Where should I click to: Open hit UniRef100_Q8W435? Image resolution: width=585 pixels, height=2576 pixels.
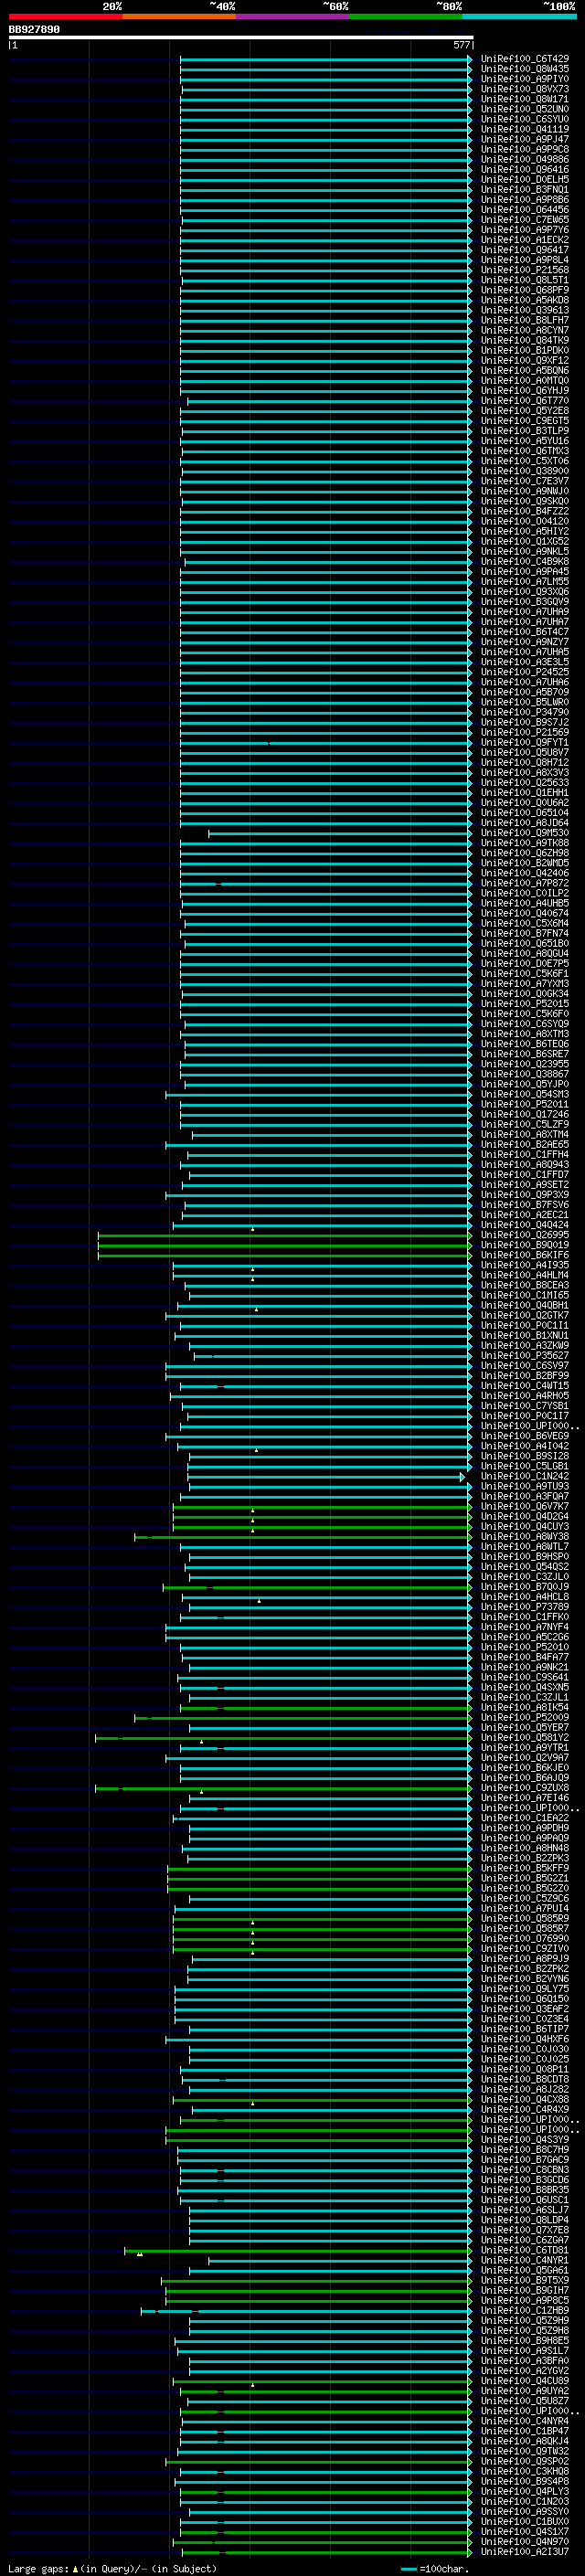coord(525,69)
